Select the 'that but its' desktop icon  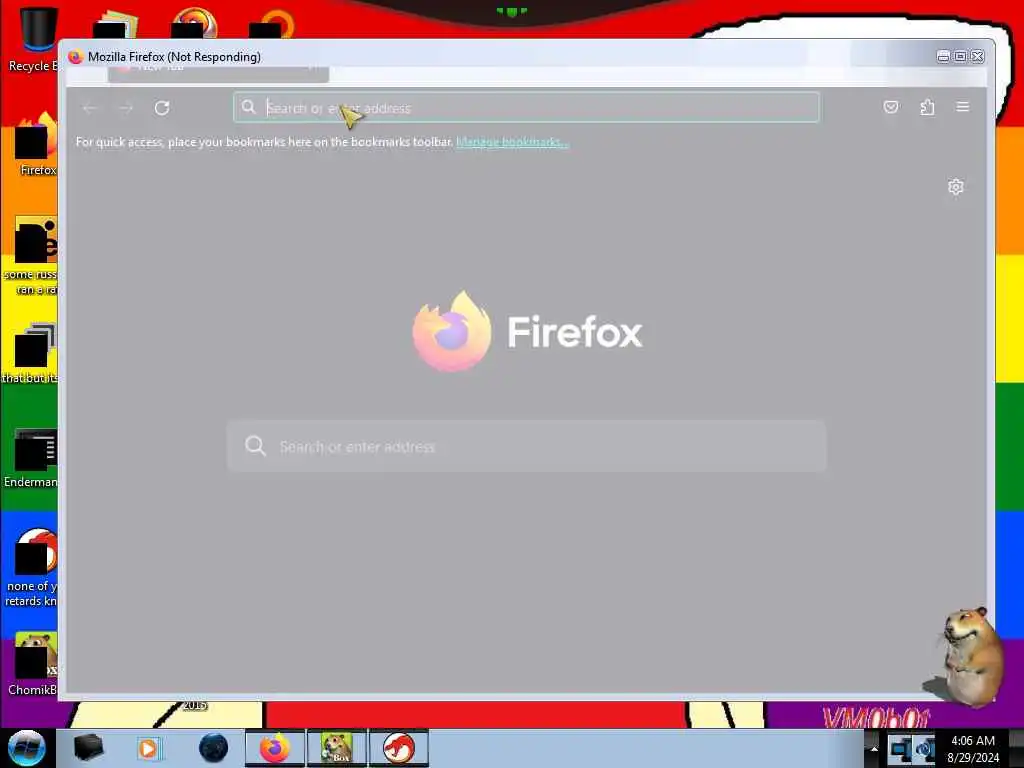coord(31,353)
